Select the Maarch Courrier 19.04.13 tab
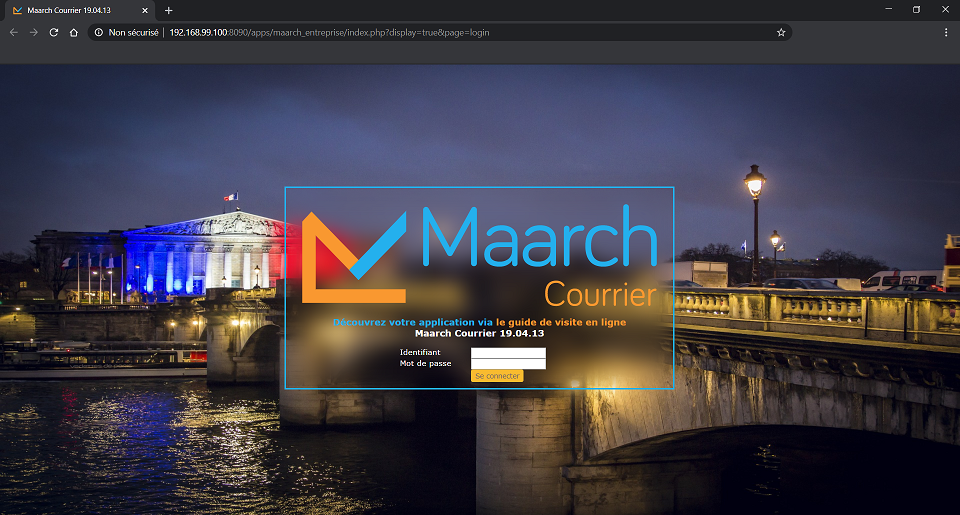The image size is (960, 515). pyautogui.click(x=78, y=10)
